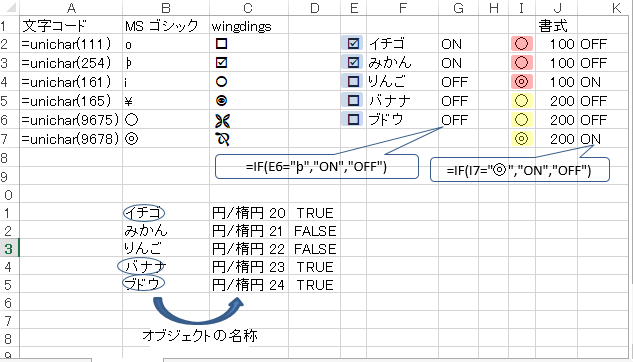Click the OFF value beside りんご in column G
The image size is (633, 362).
[x=455, y=82]
